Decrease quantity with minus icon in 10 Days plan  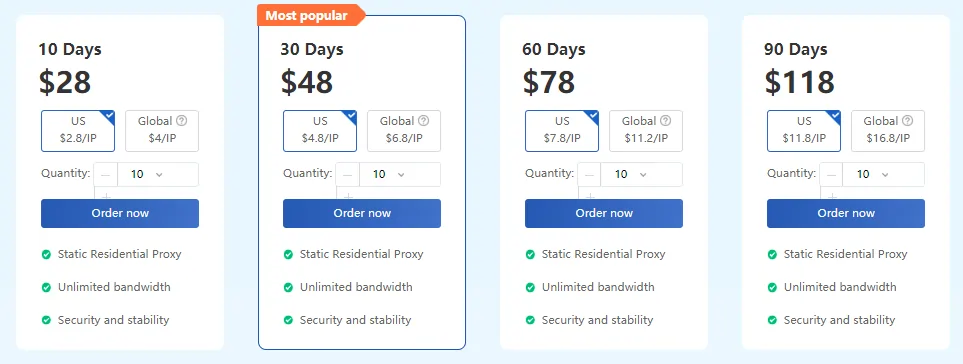106,174
